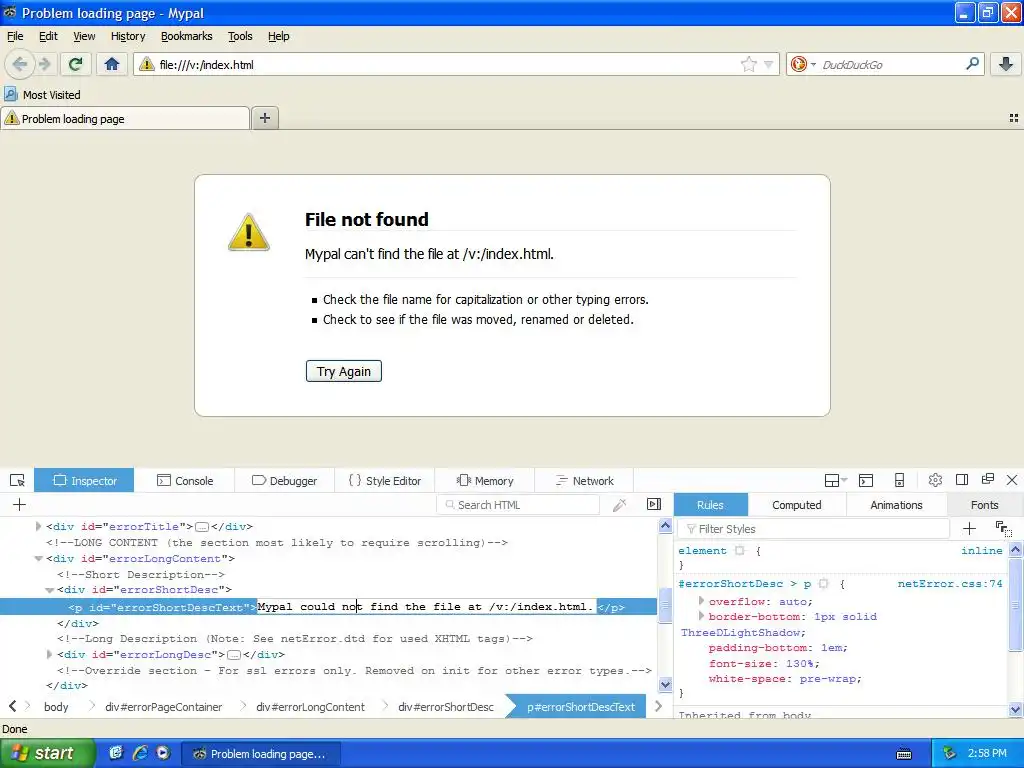Open the Memory panel
The image size is (1024, 768).
coord(485,481)
